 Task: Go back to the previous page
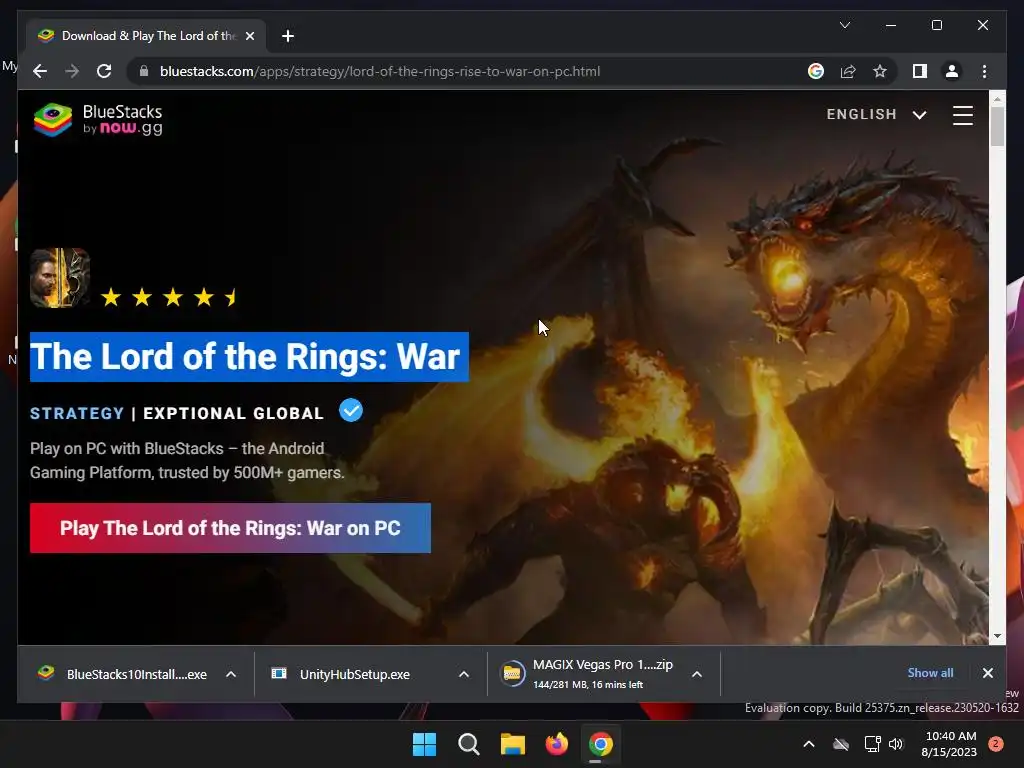pyautogui.click(x=40, y=71)
